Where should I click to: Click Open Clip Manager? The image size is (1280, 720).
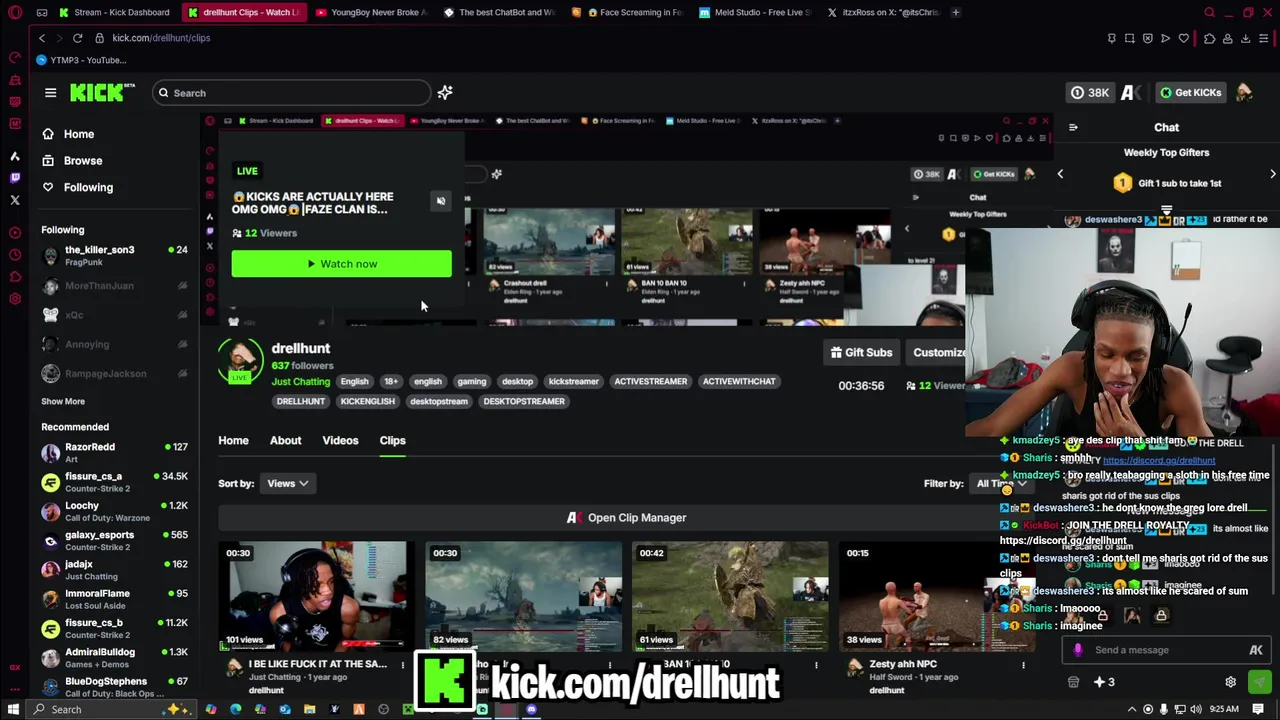(x=626, y=518)
